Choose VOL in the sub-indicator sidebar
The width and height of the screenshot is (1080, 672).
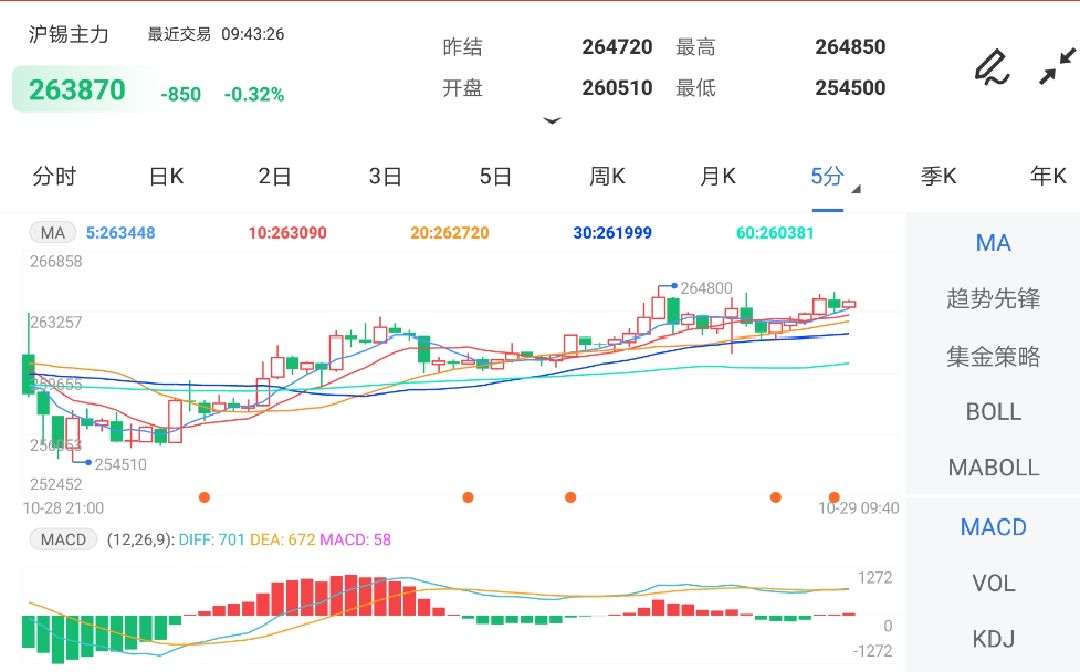993,583
